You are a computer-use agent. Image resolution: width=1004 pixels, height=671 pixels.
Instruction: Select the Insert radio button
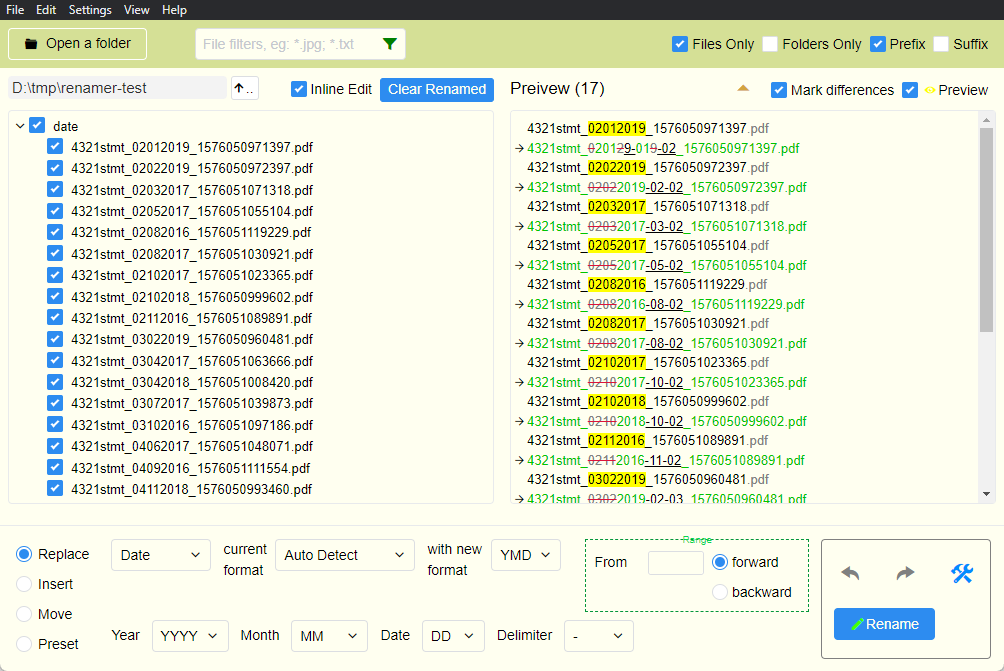(24, 584)
